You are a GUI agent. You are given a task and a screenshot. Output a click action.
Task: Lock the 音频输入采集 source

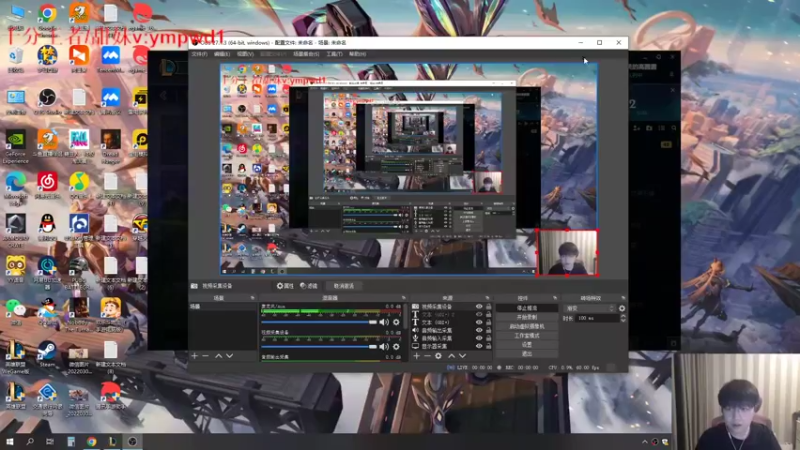(488, 338)
